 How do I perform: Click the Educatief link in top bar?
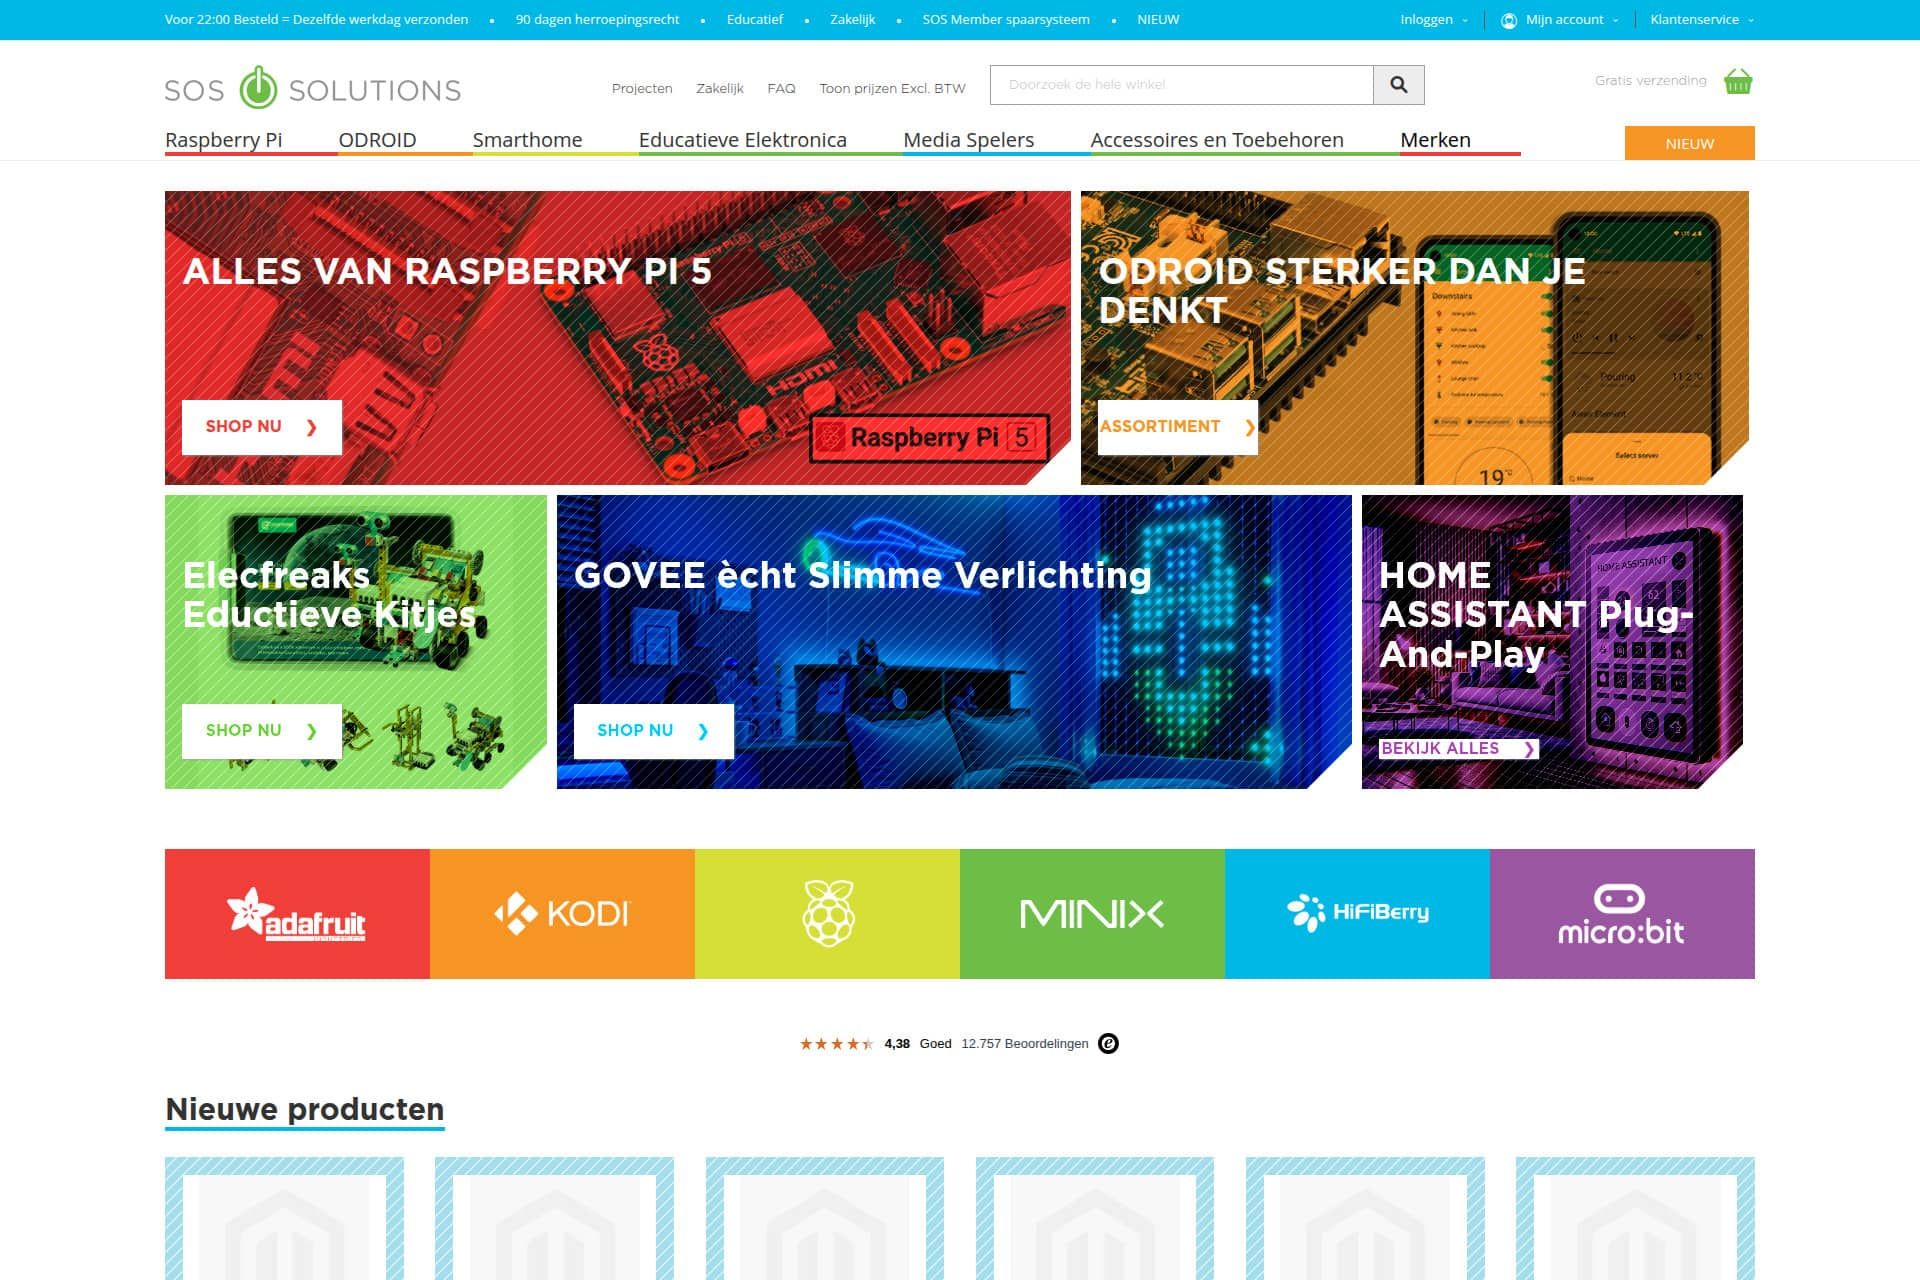point(755,20)
